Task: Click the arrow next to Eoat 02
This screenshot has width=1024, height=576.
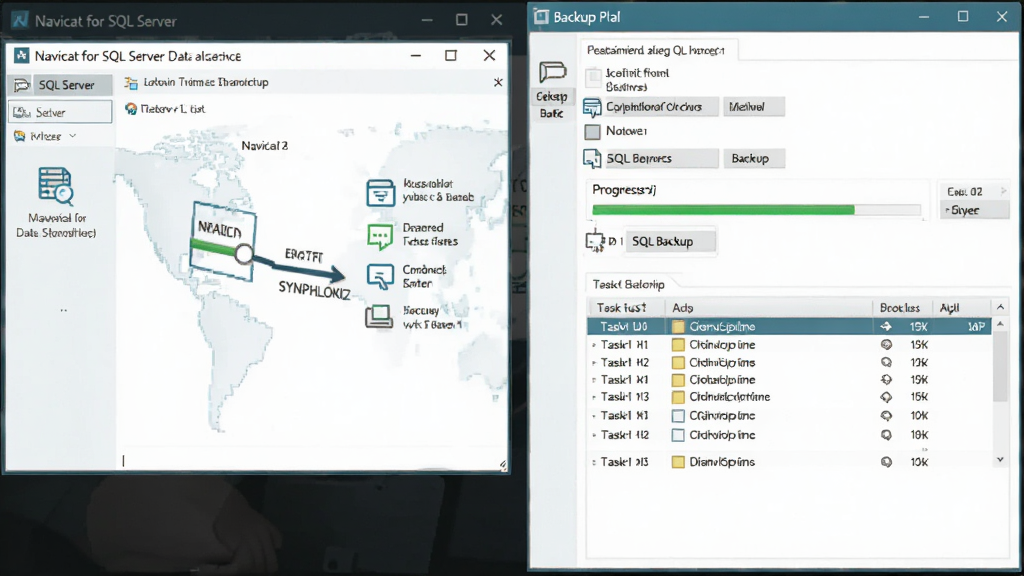Action: coord(1002,191)
